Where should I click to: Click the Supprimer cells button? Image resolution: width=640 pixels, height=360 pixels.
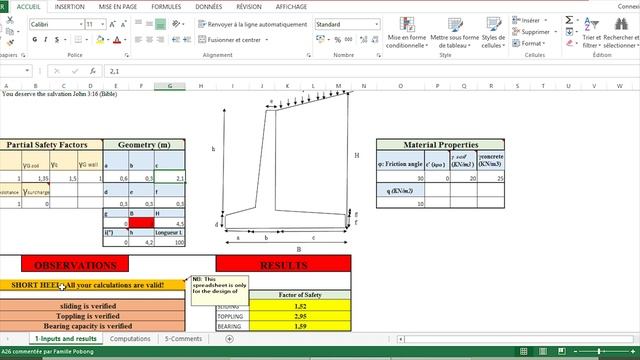[x=534, y=31]
